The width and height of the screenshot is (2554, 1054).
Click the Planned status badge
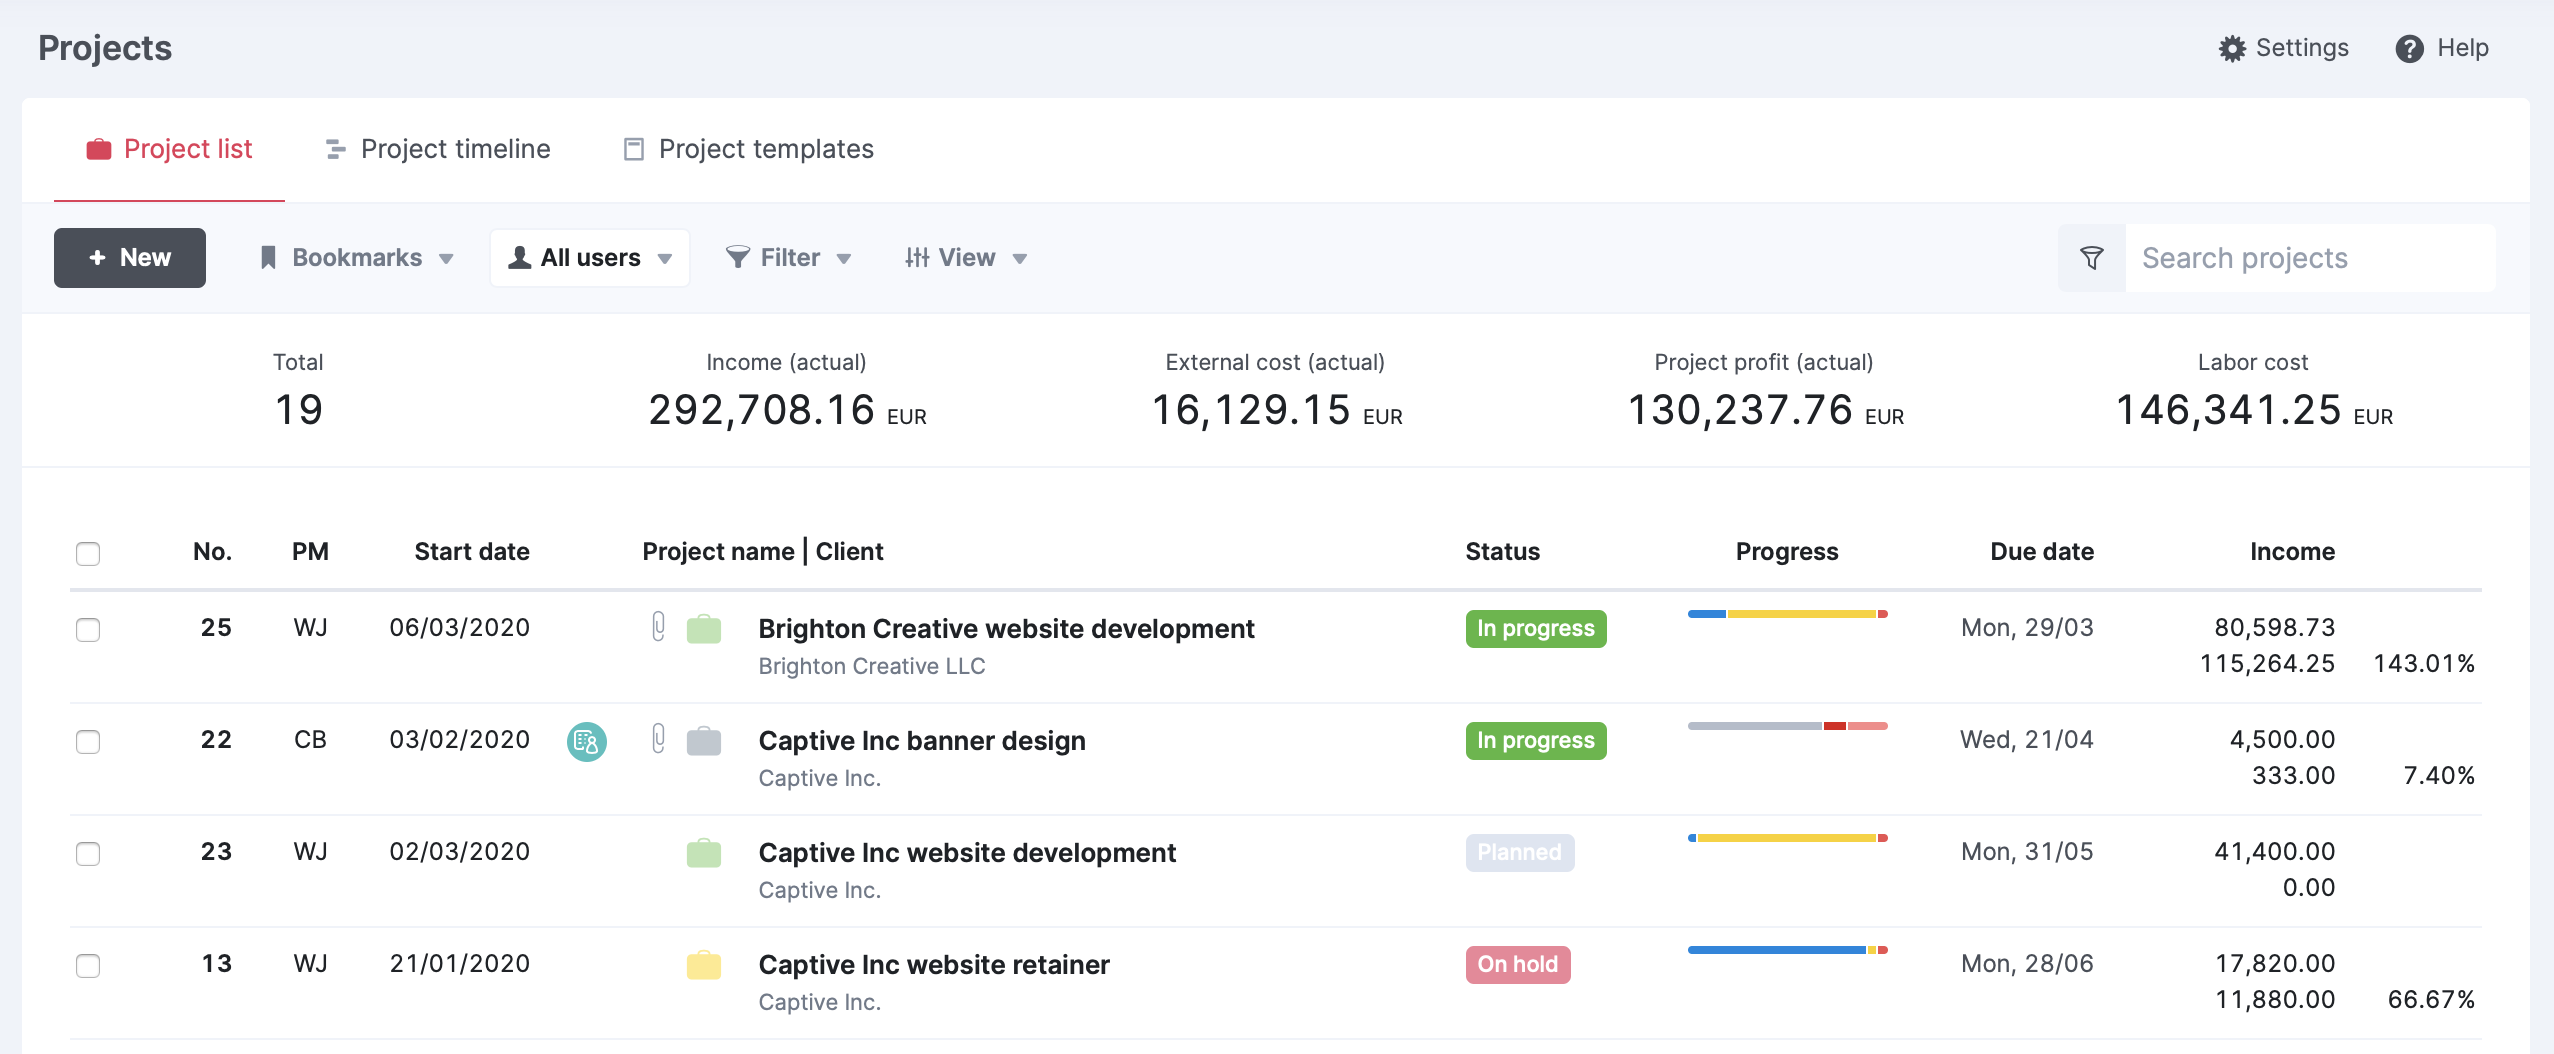coord(1520,853)
